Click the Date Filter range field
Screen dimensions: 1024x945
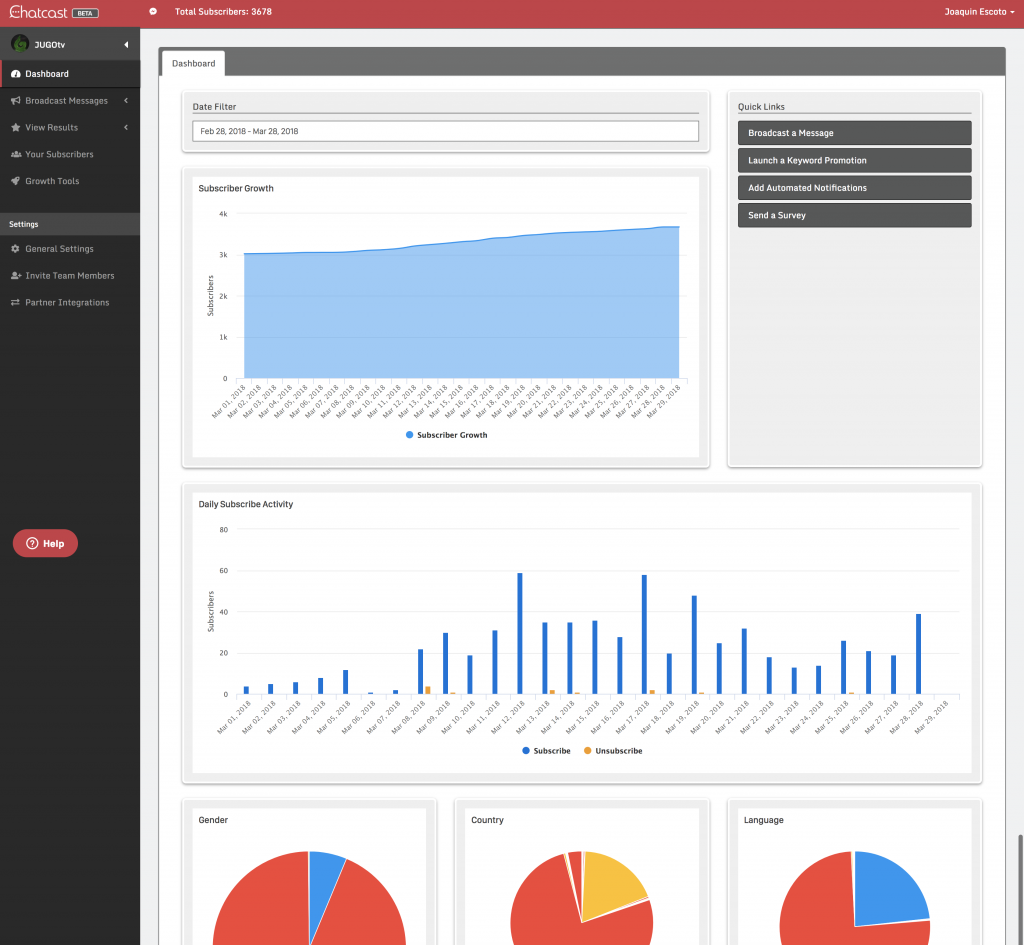click(x=445, y=131)
